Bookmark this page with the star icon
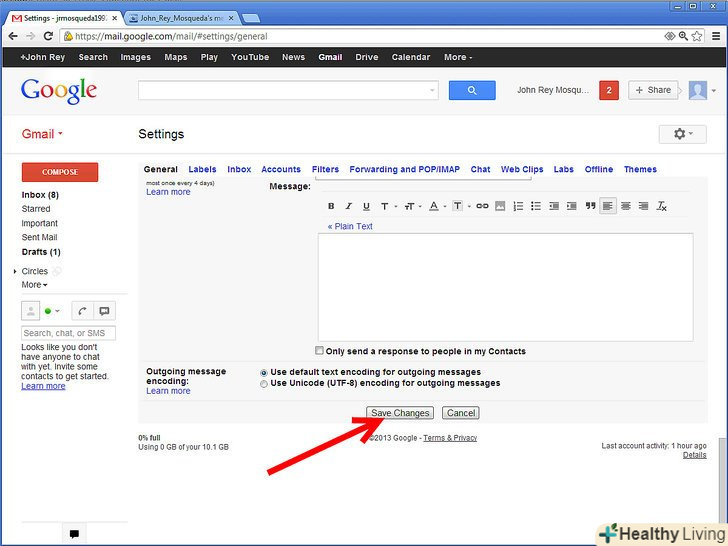 coord(696,36)
